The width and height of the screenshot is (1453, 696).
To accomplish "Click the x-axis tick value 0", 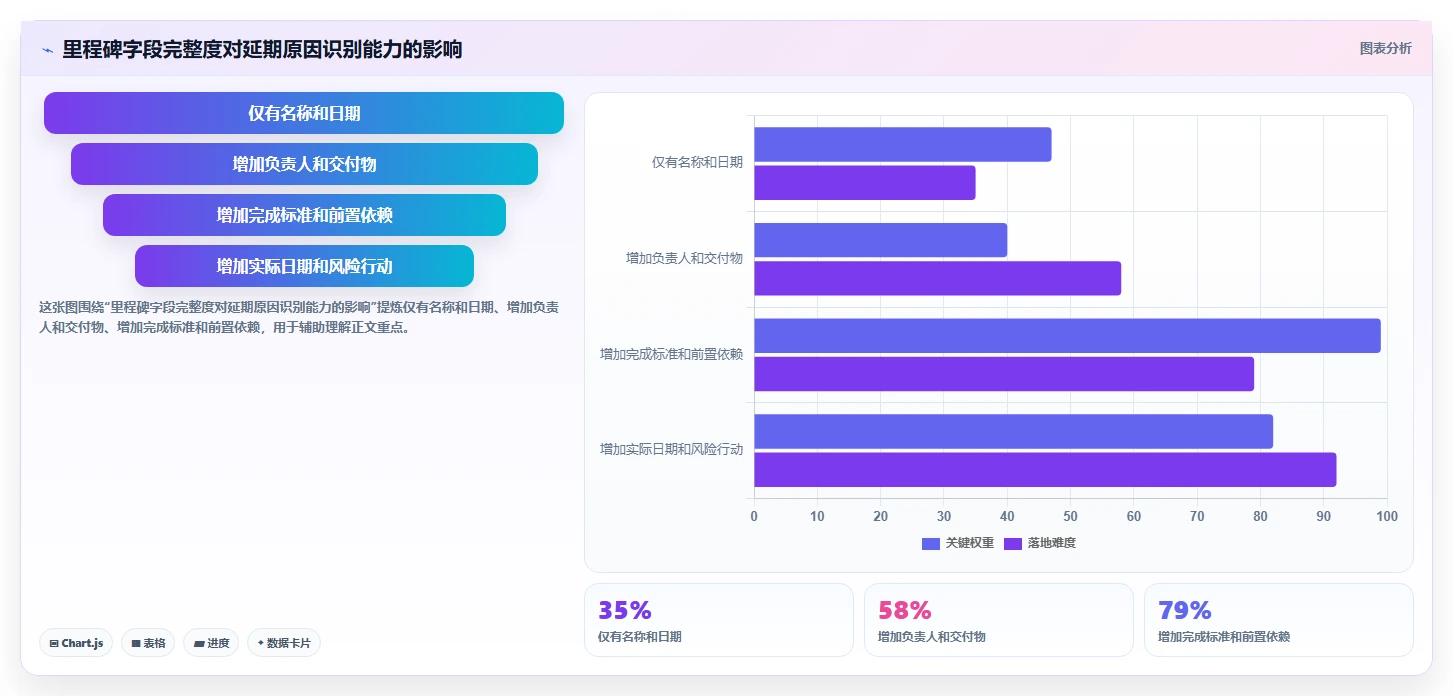I will point(754,516).
